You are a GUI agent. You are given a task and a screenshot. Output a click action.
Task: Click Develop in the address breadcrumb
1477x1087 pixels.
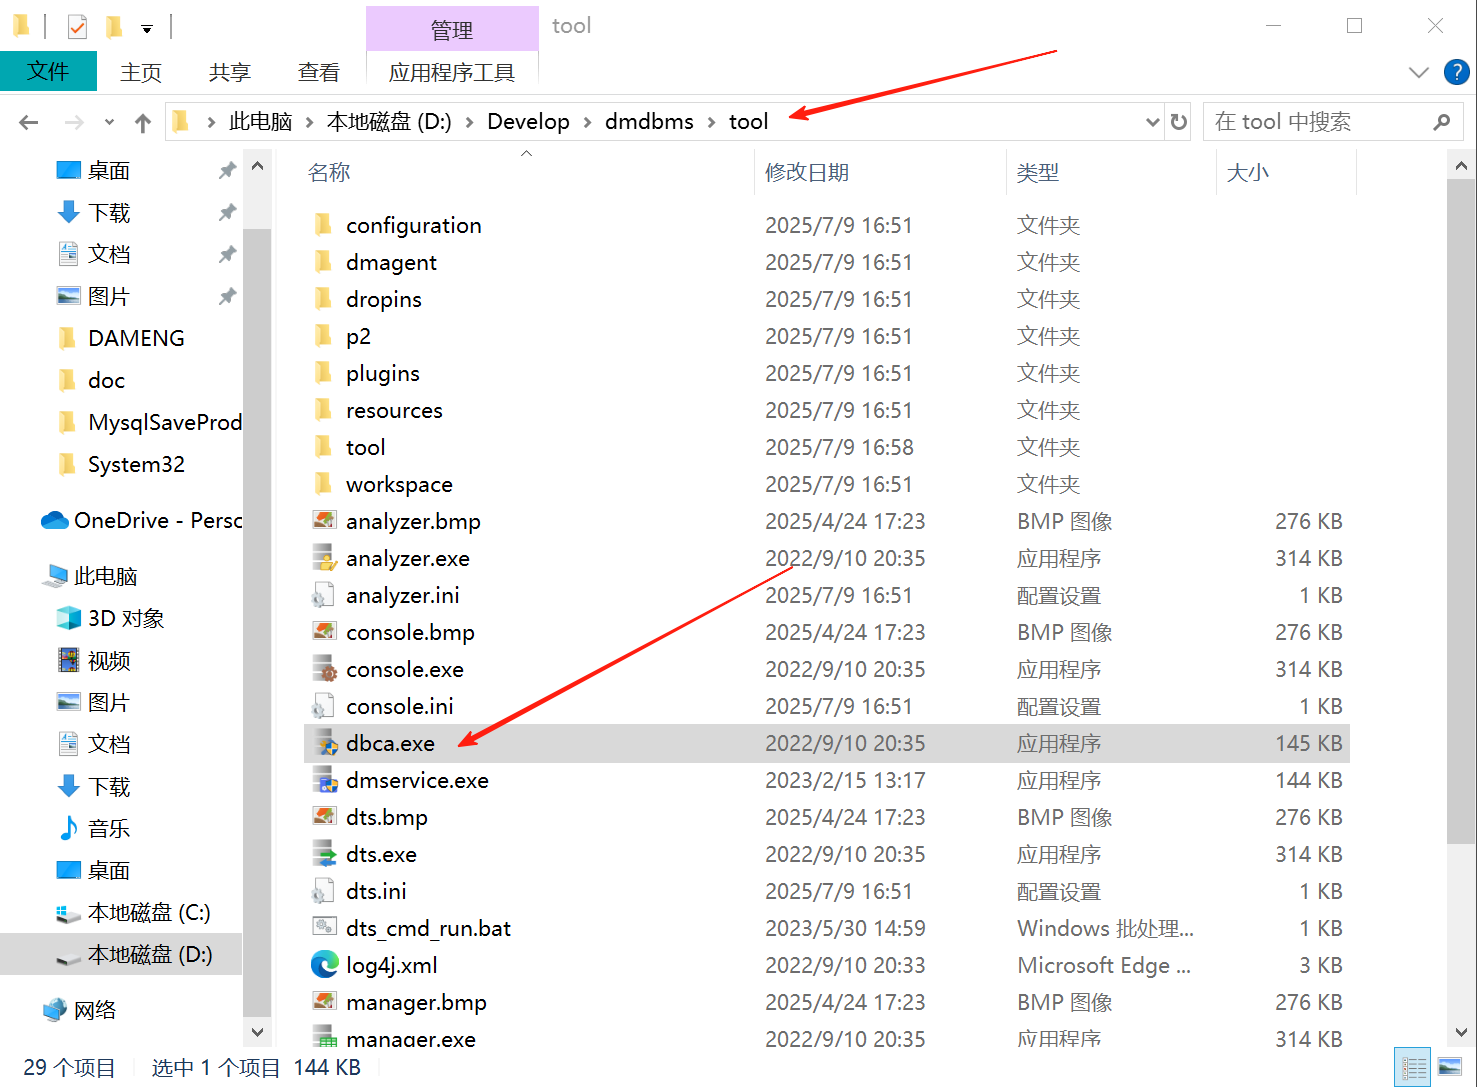coord(528,122)
